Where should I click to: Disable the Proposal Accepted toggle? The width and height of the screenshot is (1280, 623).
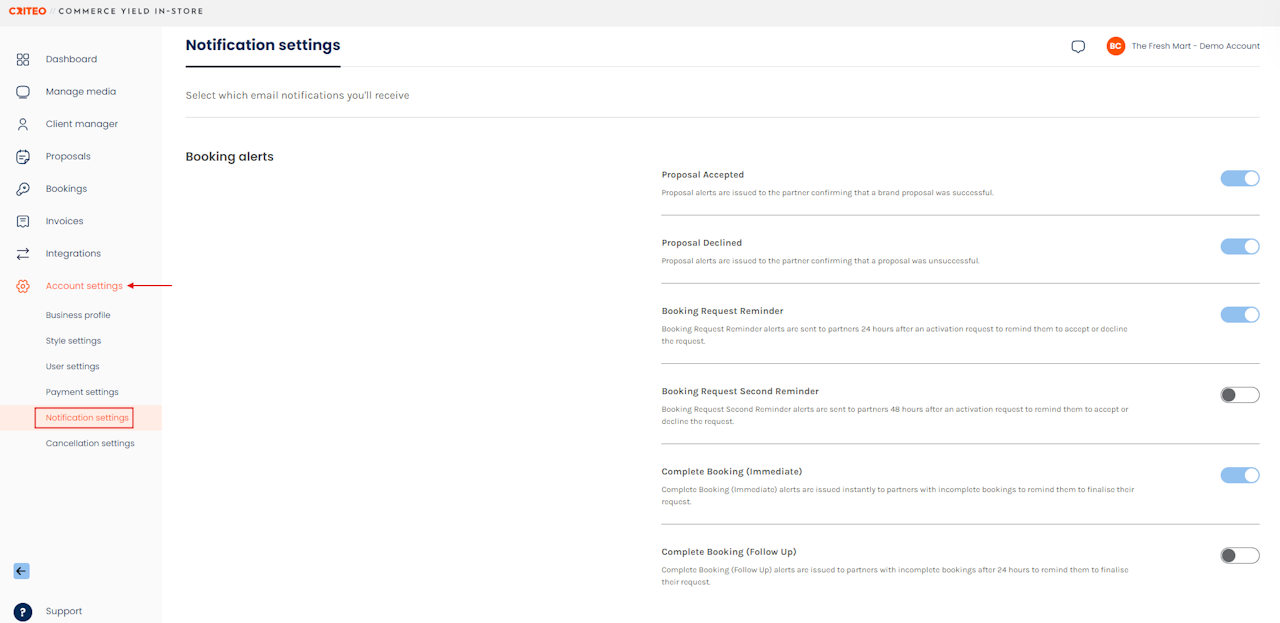click(1239, 178)
